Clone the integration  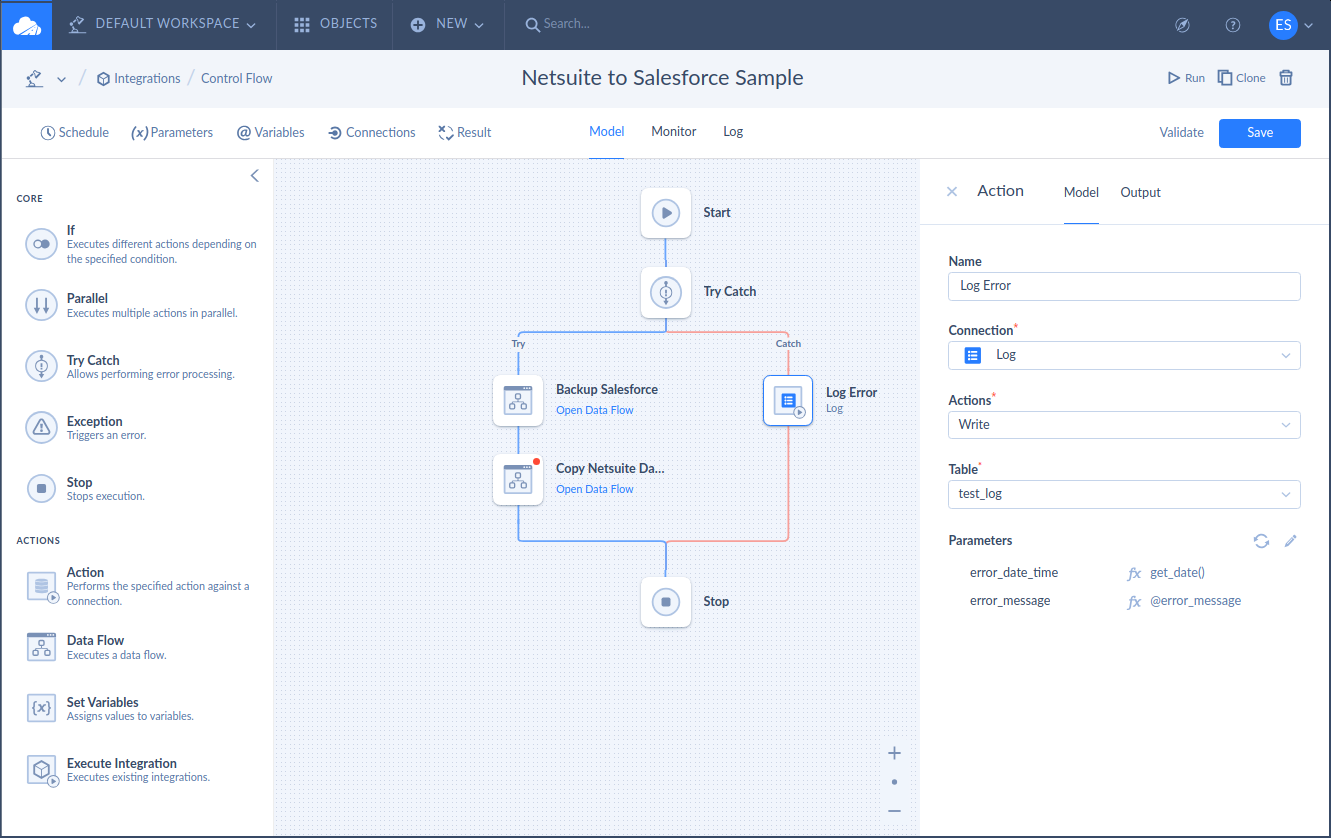tap(1241, 78)
